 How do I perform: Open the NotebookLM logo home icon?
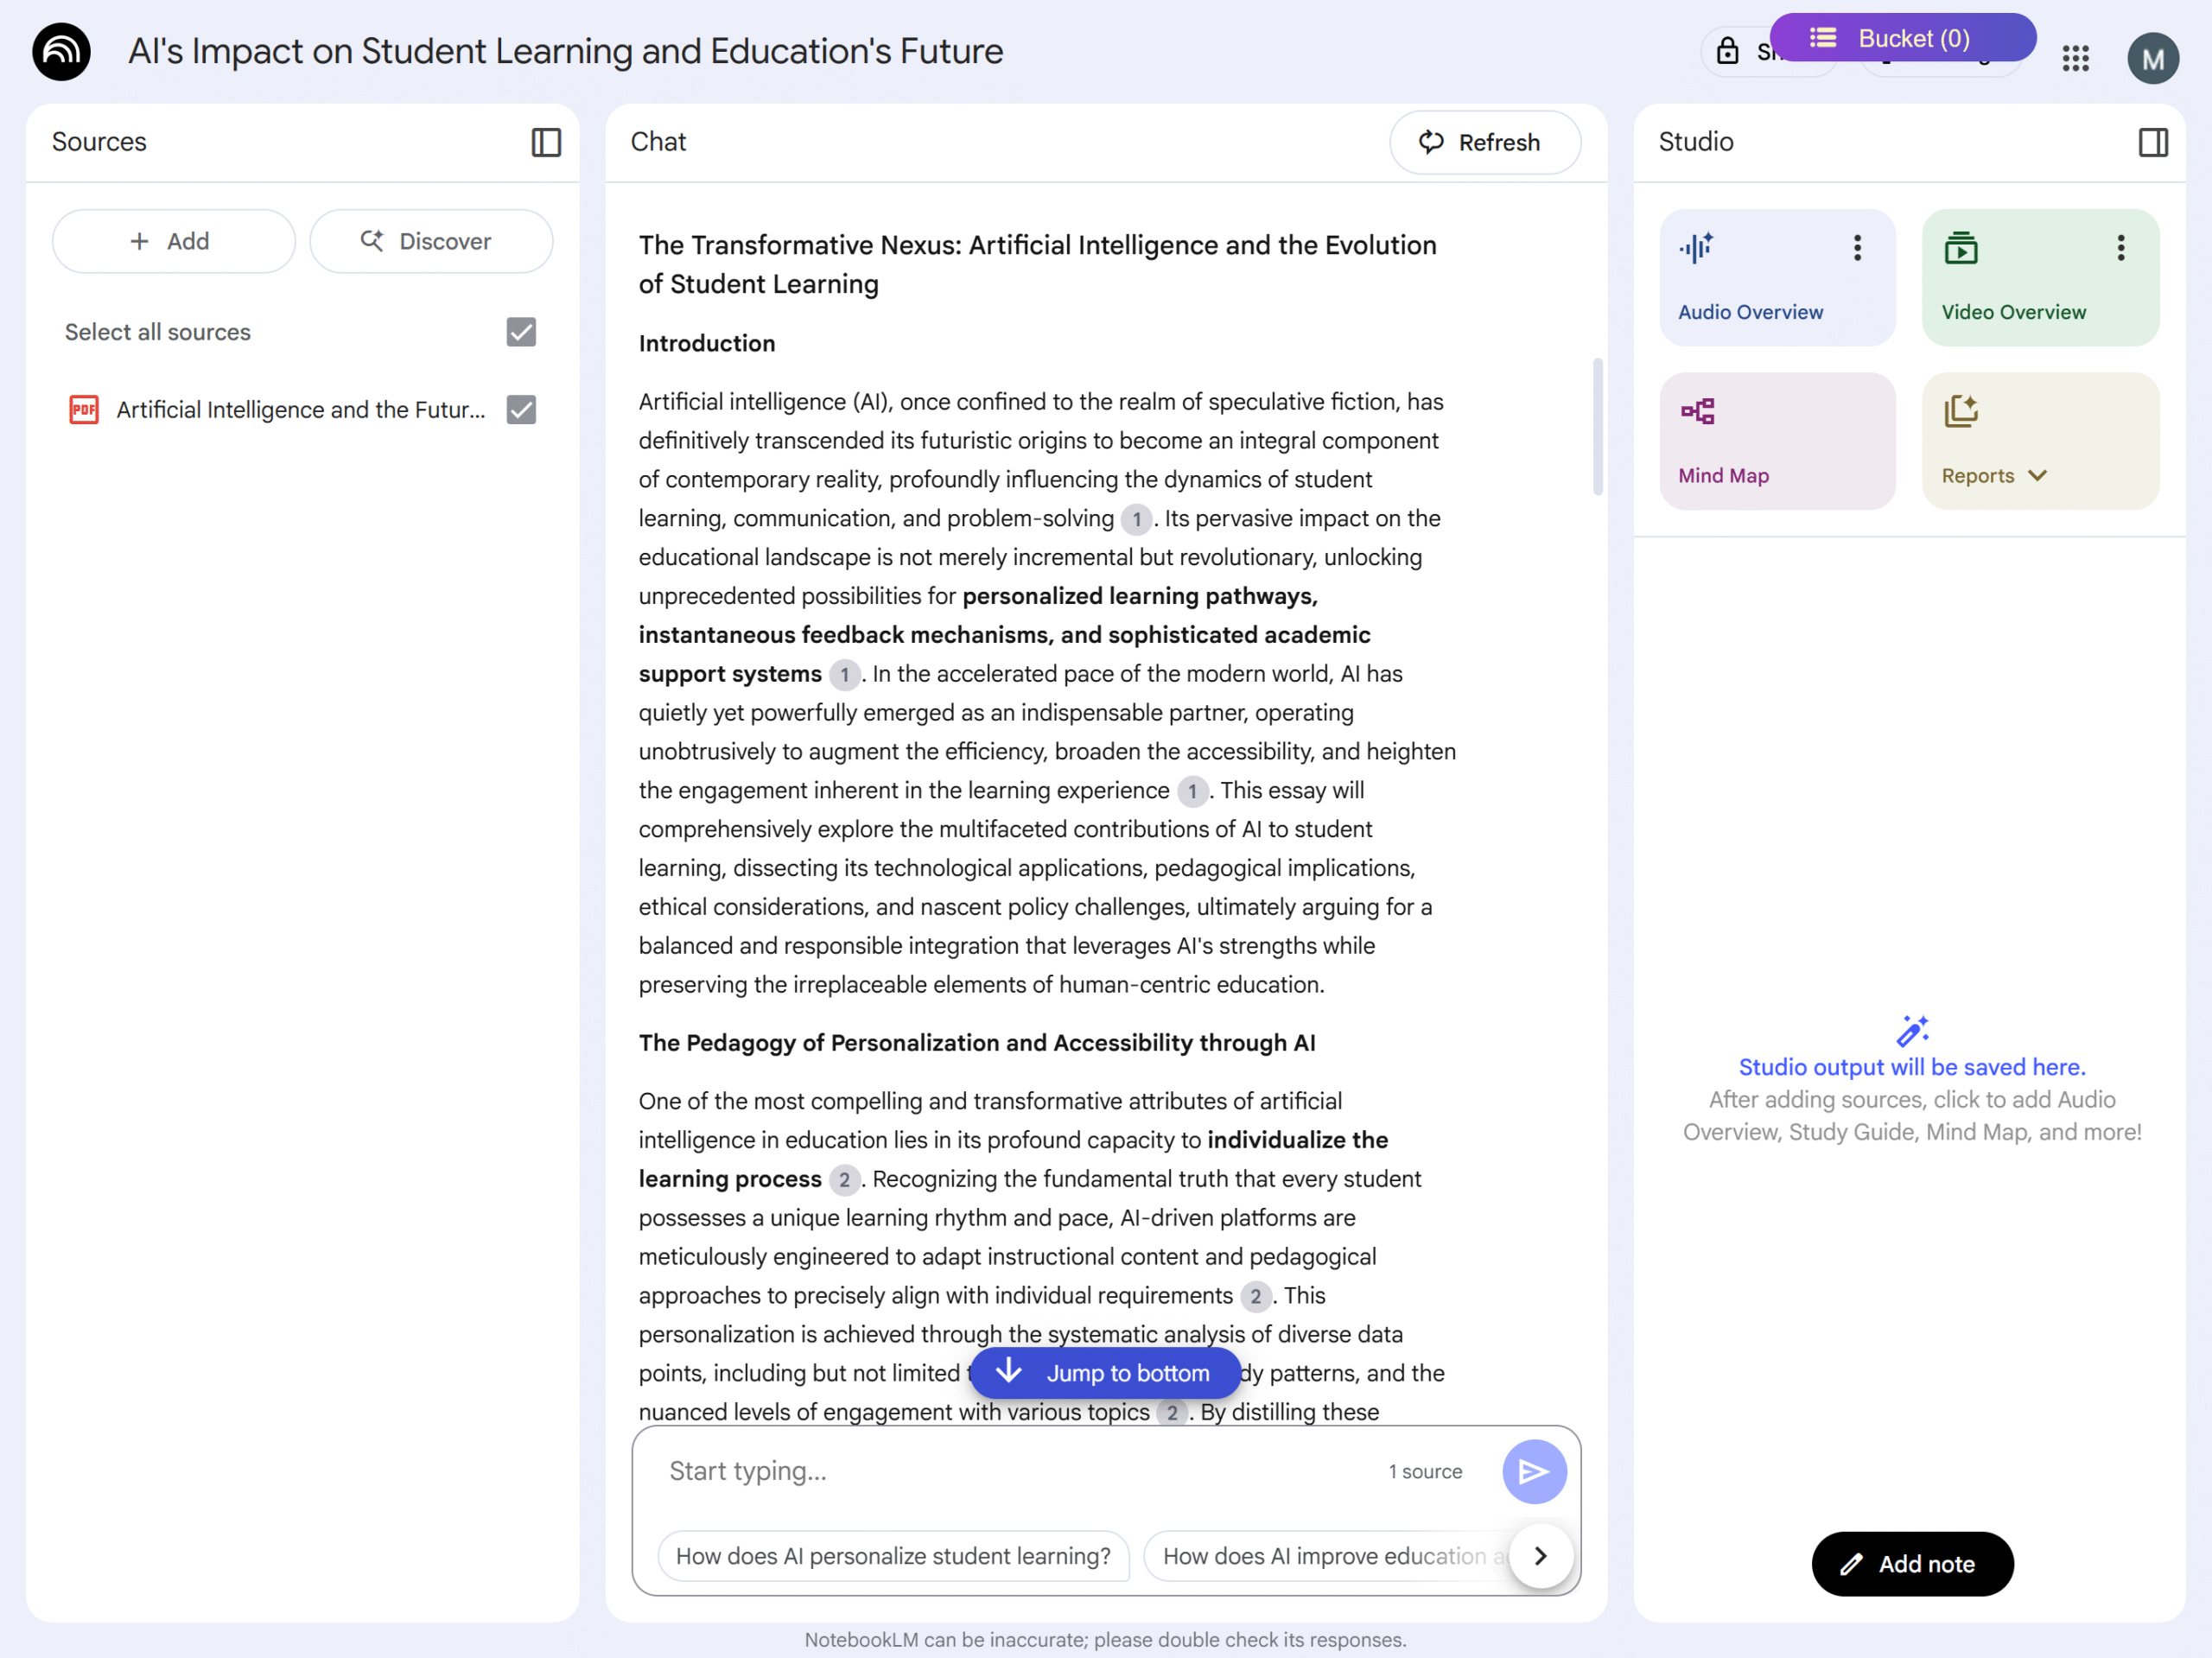pos(62,52)
